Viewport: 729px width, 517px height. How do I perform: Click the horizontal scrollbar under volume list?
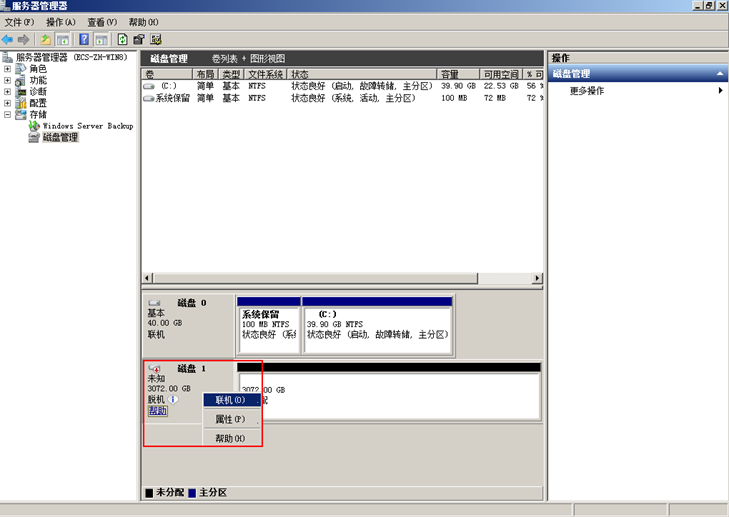tap(340, 277)
